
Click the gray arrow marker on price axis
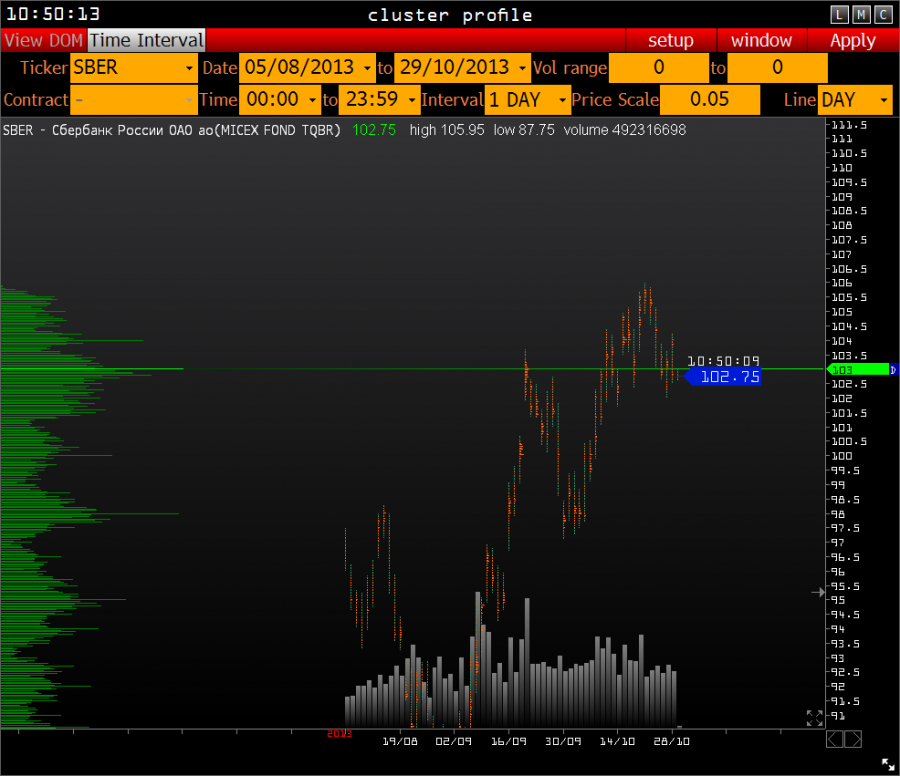[x=817, y=592]
